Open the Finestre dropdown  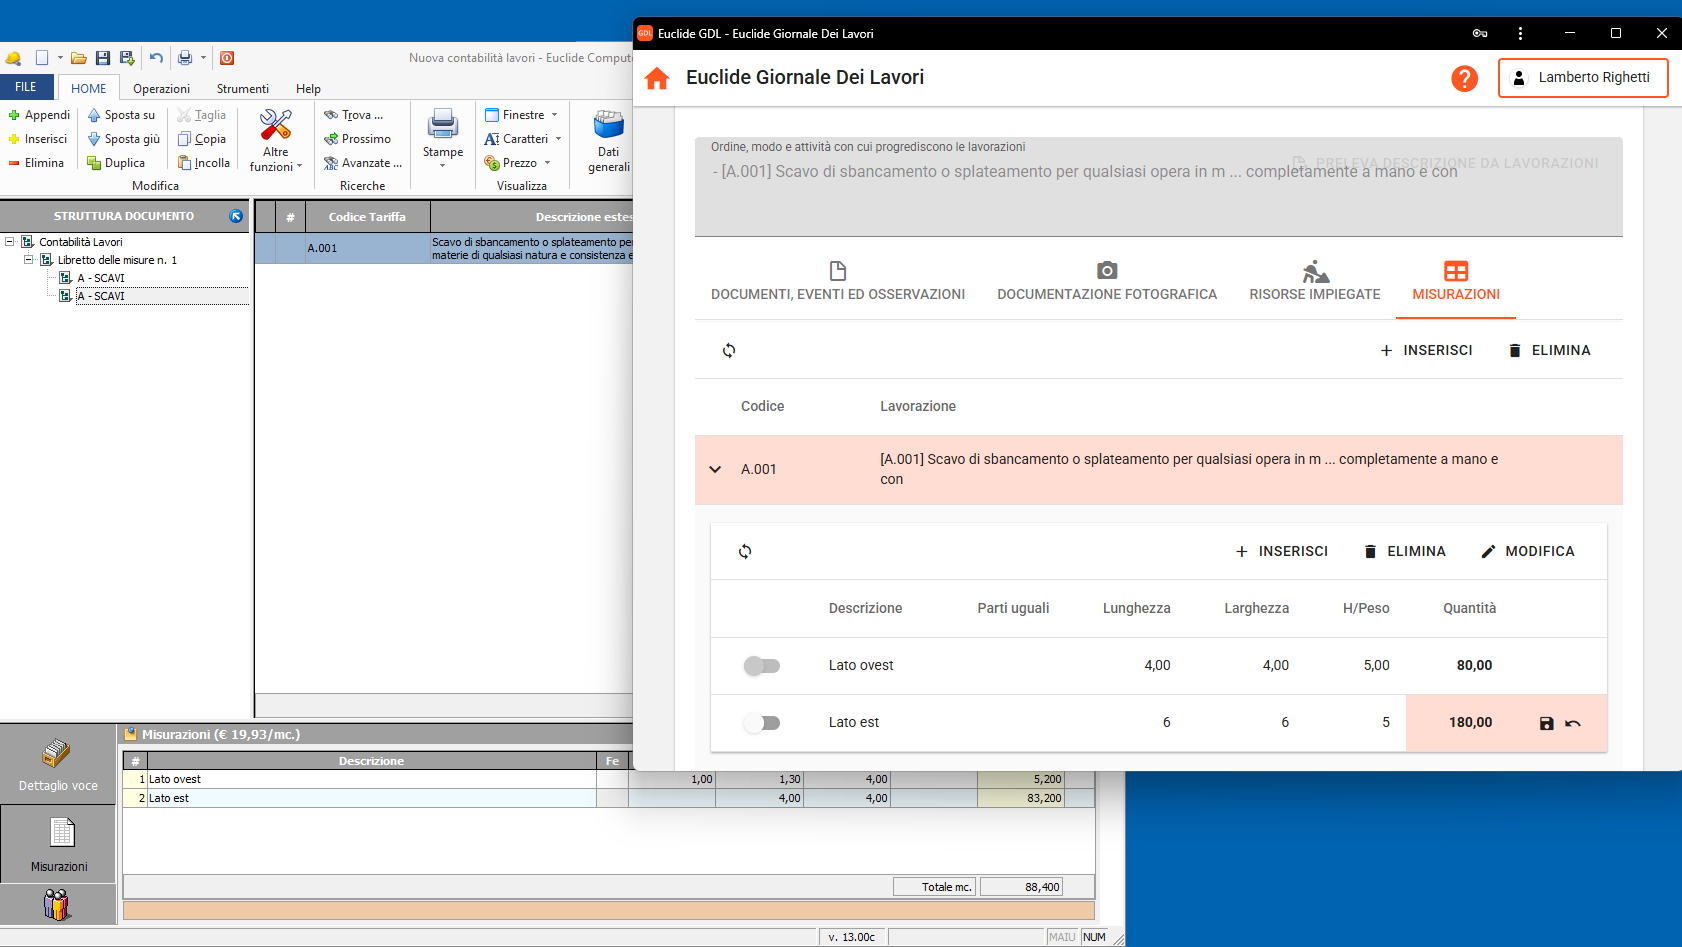coord(523,115)
